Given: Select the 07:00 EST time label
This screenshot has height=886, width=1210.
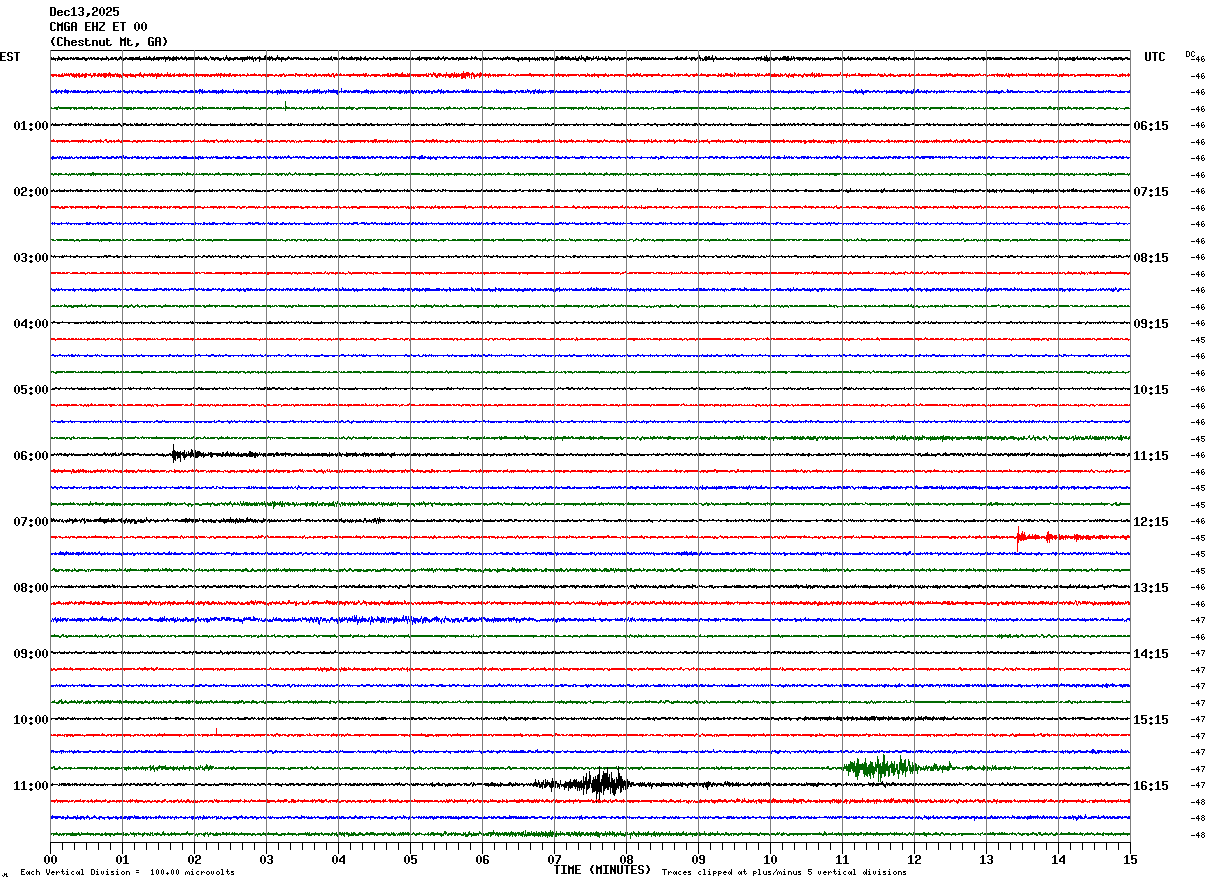Looking at the screenshot, I should (30, 522).
